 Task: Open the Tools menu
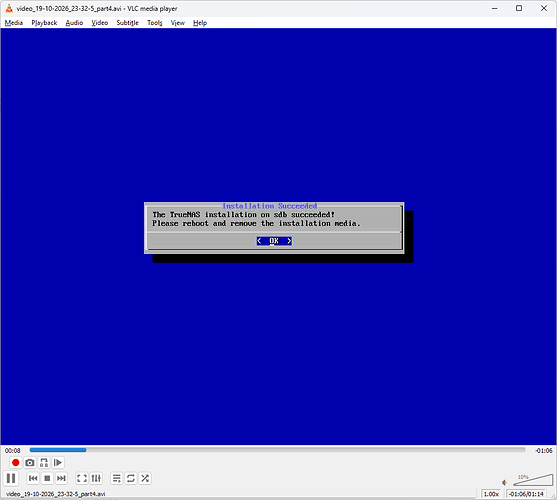(155, 23)
